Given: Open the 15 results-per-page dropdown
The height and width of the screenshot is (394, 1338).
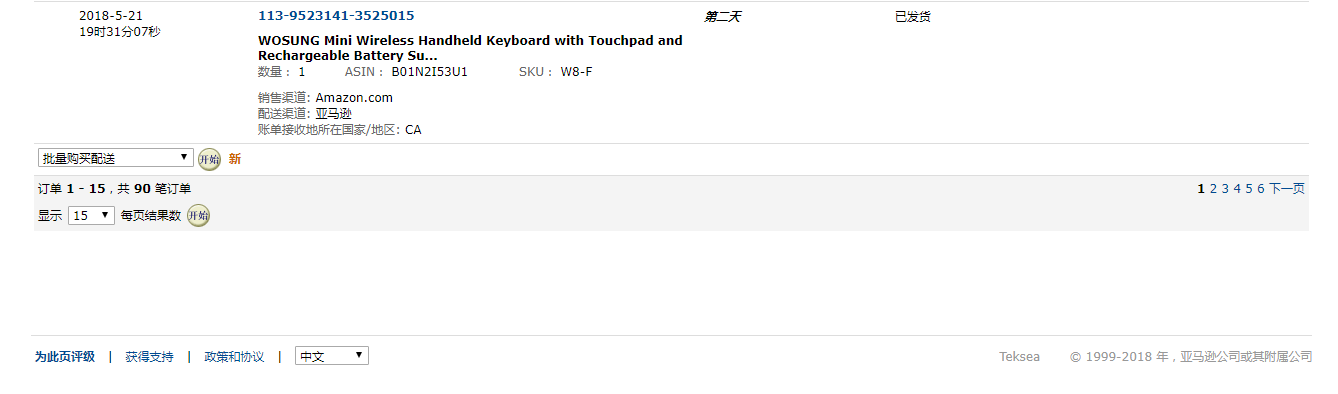Looking at the screenshot, I should tap(91, 215).
